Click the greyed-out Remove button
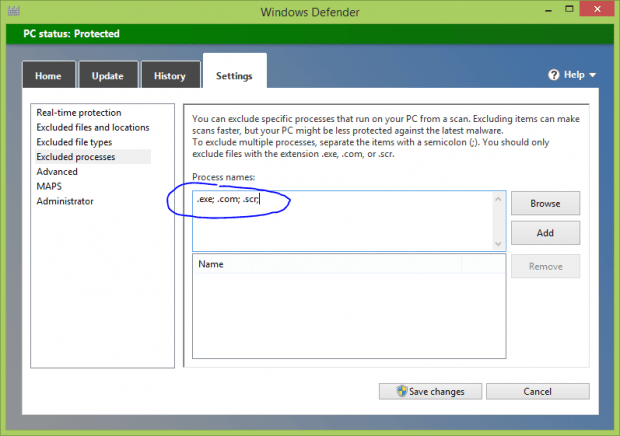620x436 pixels. pos(545,266)
